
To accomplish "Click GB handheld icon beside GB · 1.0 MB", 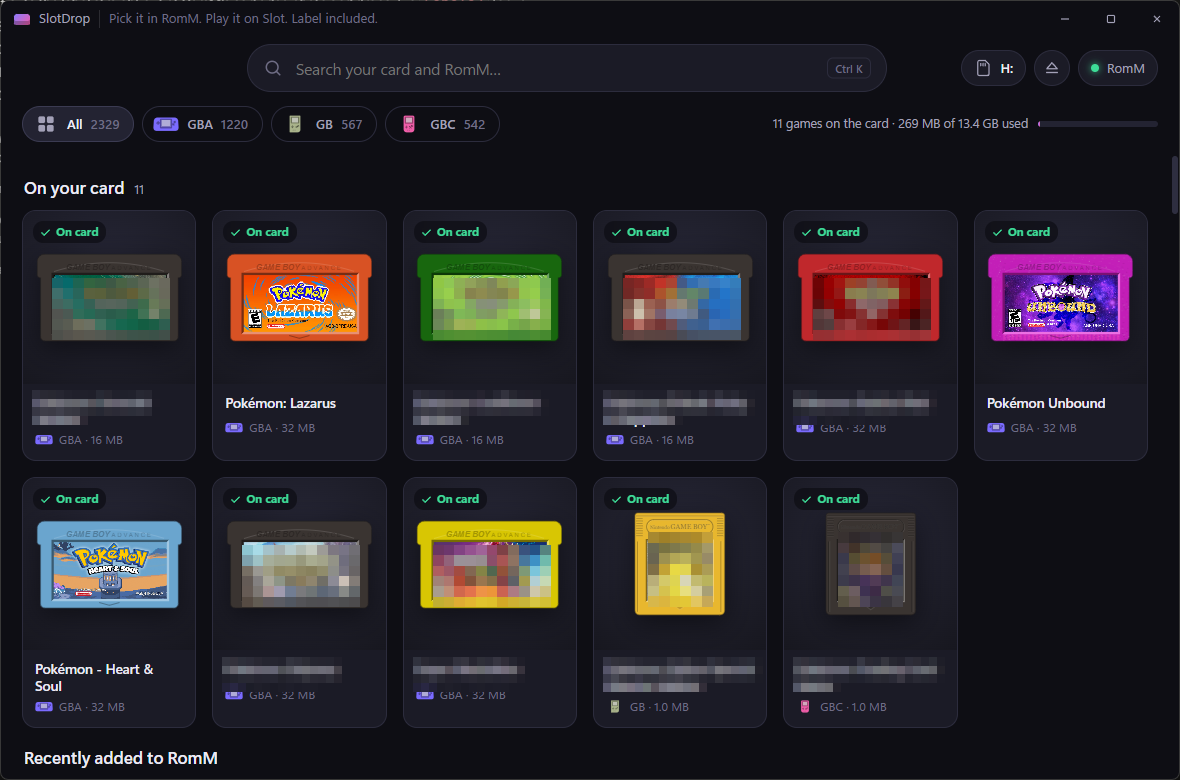I will [615, 707].
